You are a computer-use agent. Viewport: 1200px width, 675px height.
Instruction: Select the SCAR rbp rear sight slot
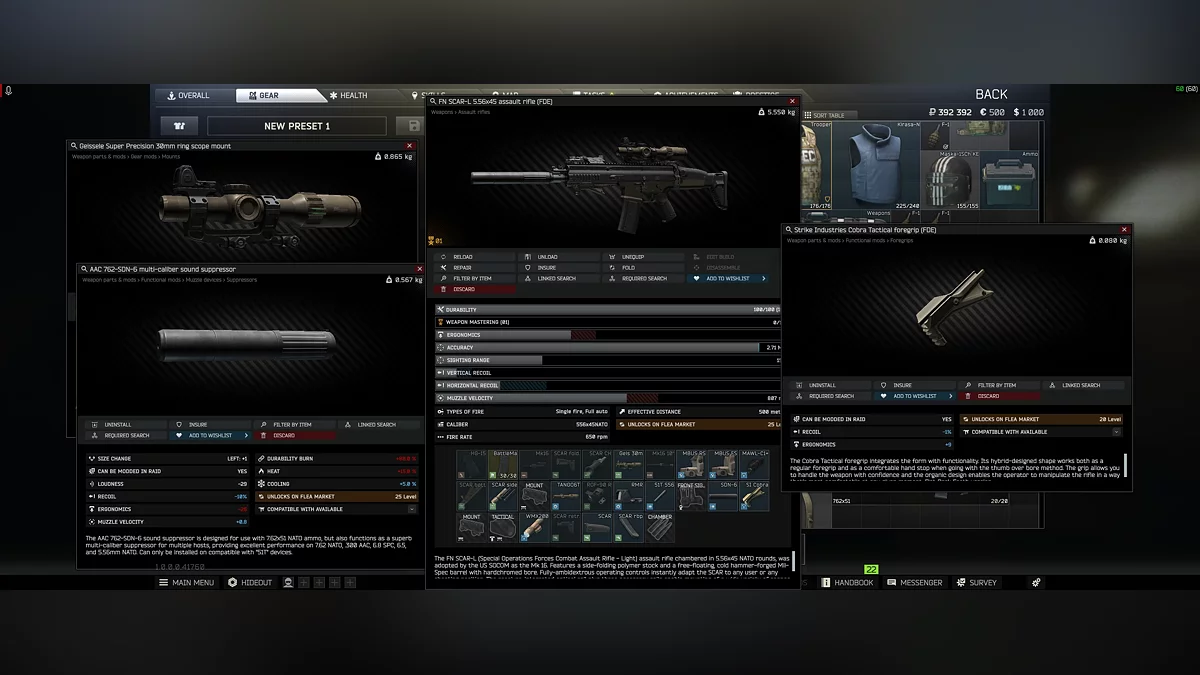(629, 528)
